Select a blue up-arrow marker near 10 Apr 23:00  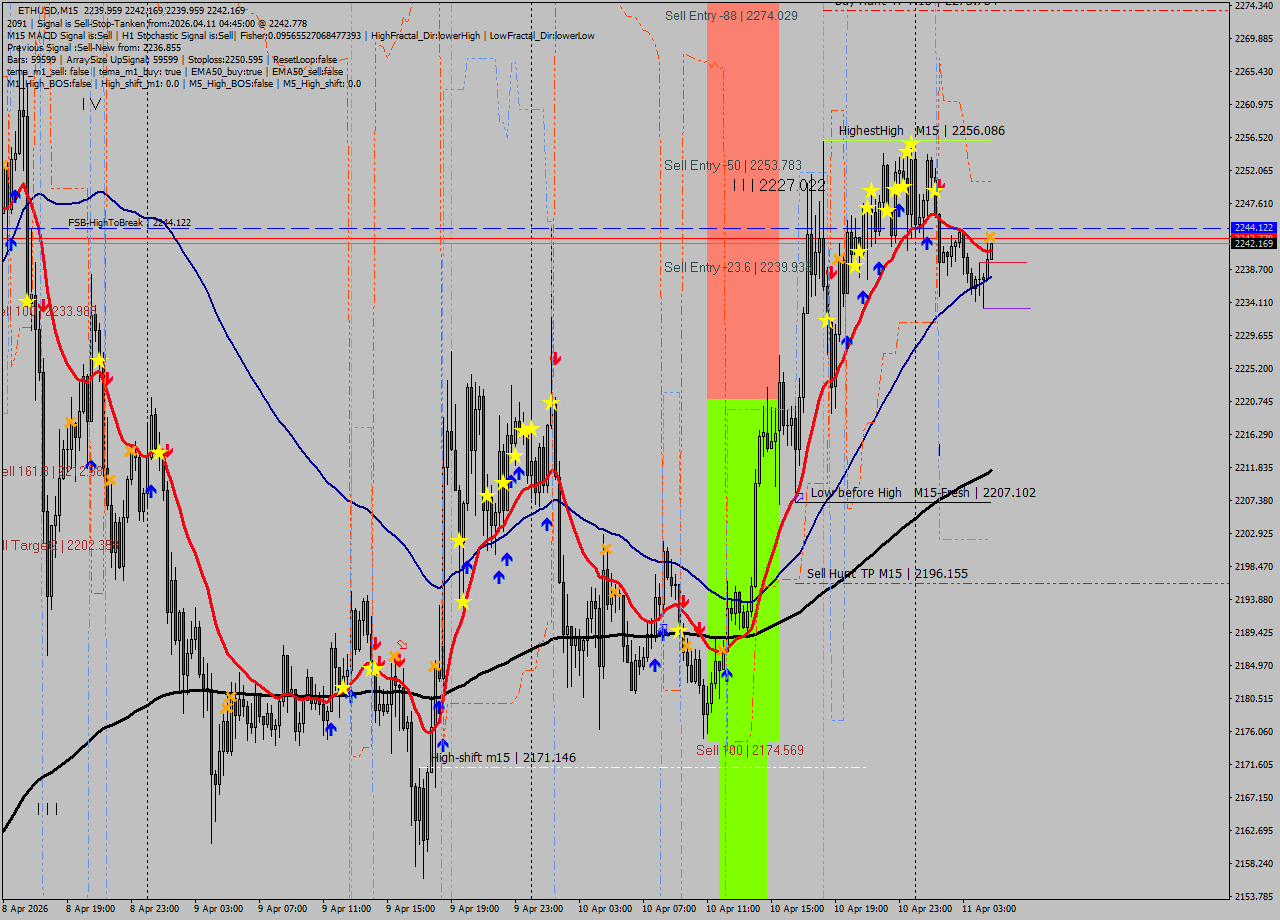click(925, 241)
